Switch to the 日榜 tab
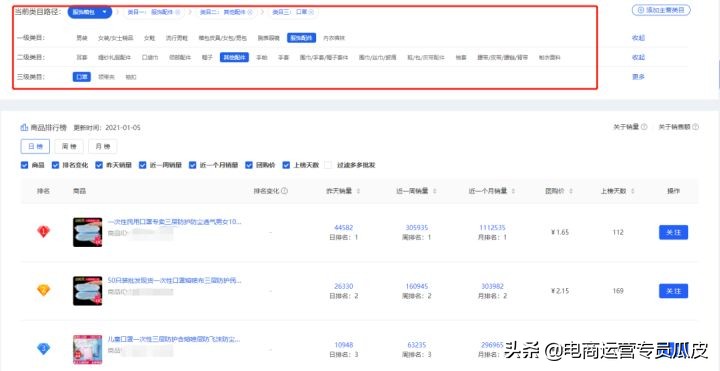 tap(35, 146)
